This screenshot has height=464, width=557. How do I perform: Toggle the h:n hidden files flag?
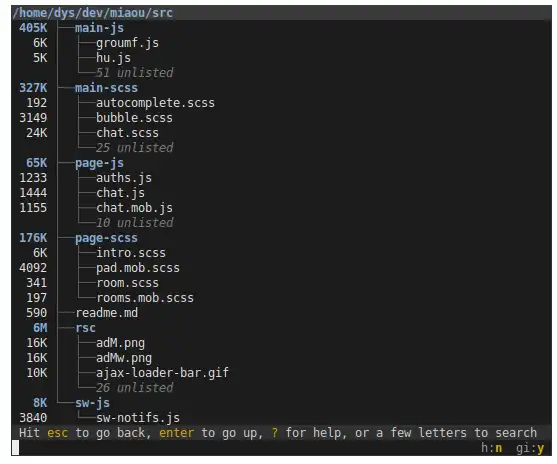tap(491, 448)
